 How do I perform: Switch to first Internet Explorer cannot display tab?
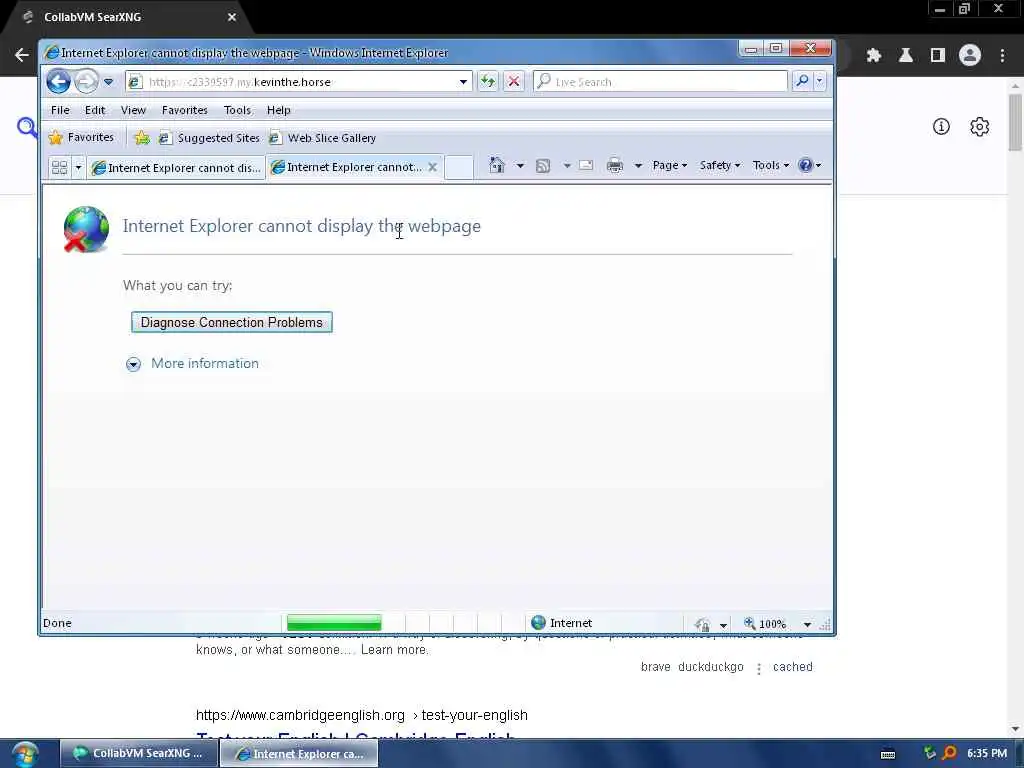click(x=176, y=168)
